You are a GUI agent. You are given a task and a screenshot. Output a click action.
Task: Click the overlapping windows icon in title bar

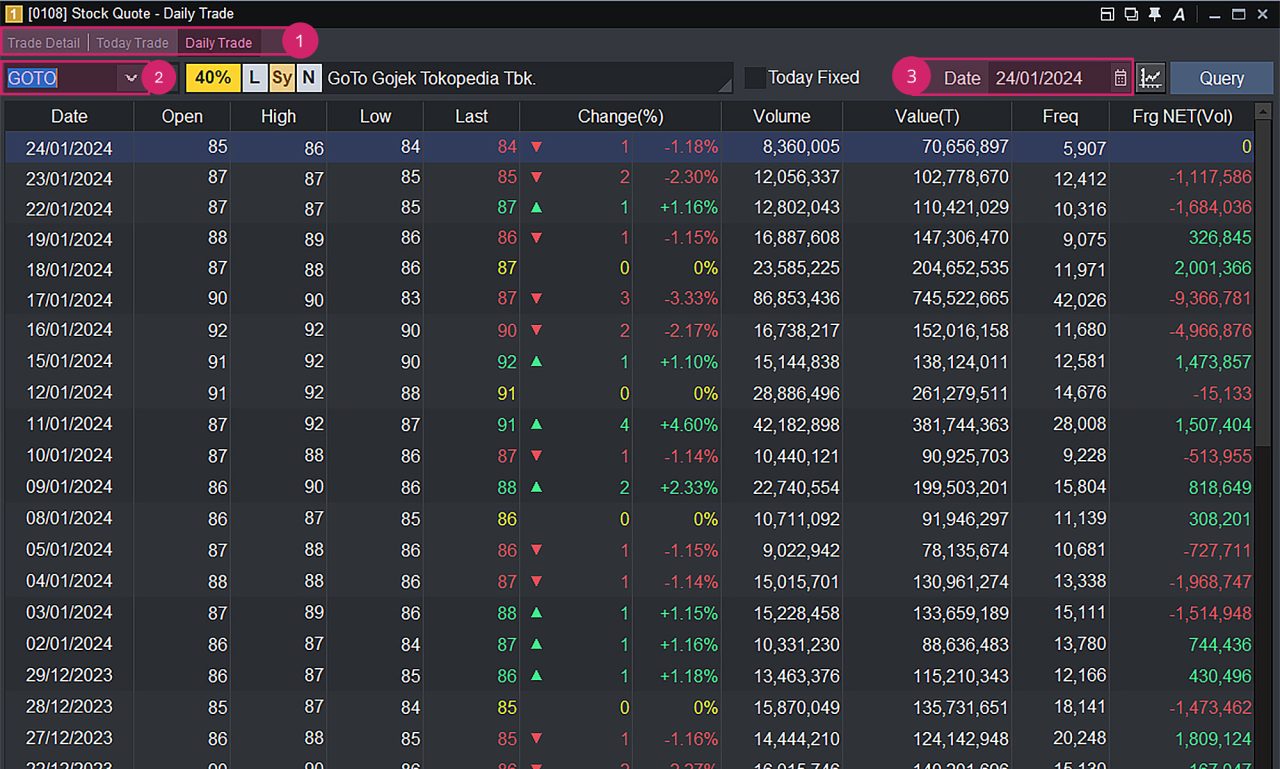[x=1131, y=14]
